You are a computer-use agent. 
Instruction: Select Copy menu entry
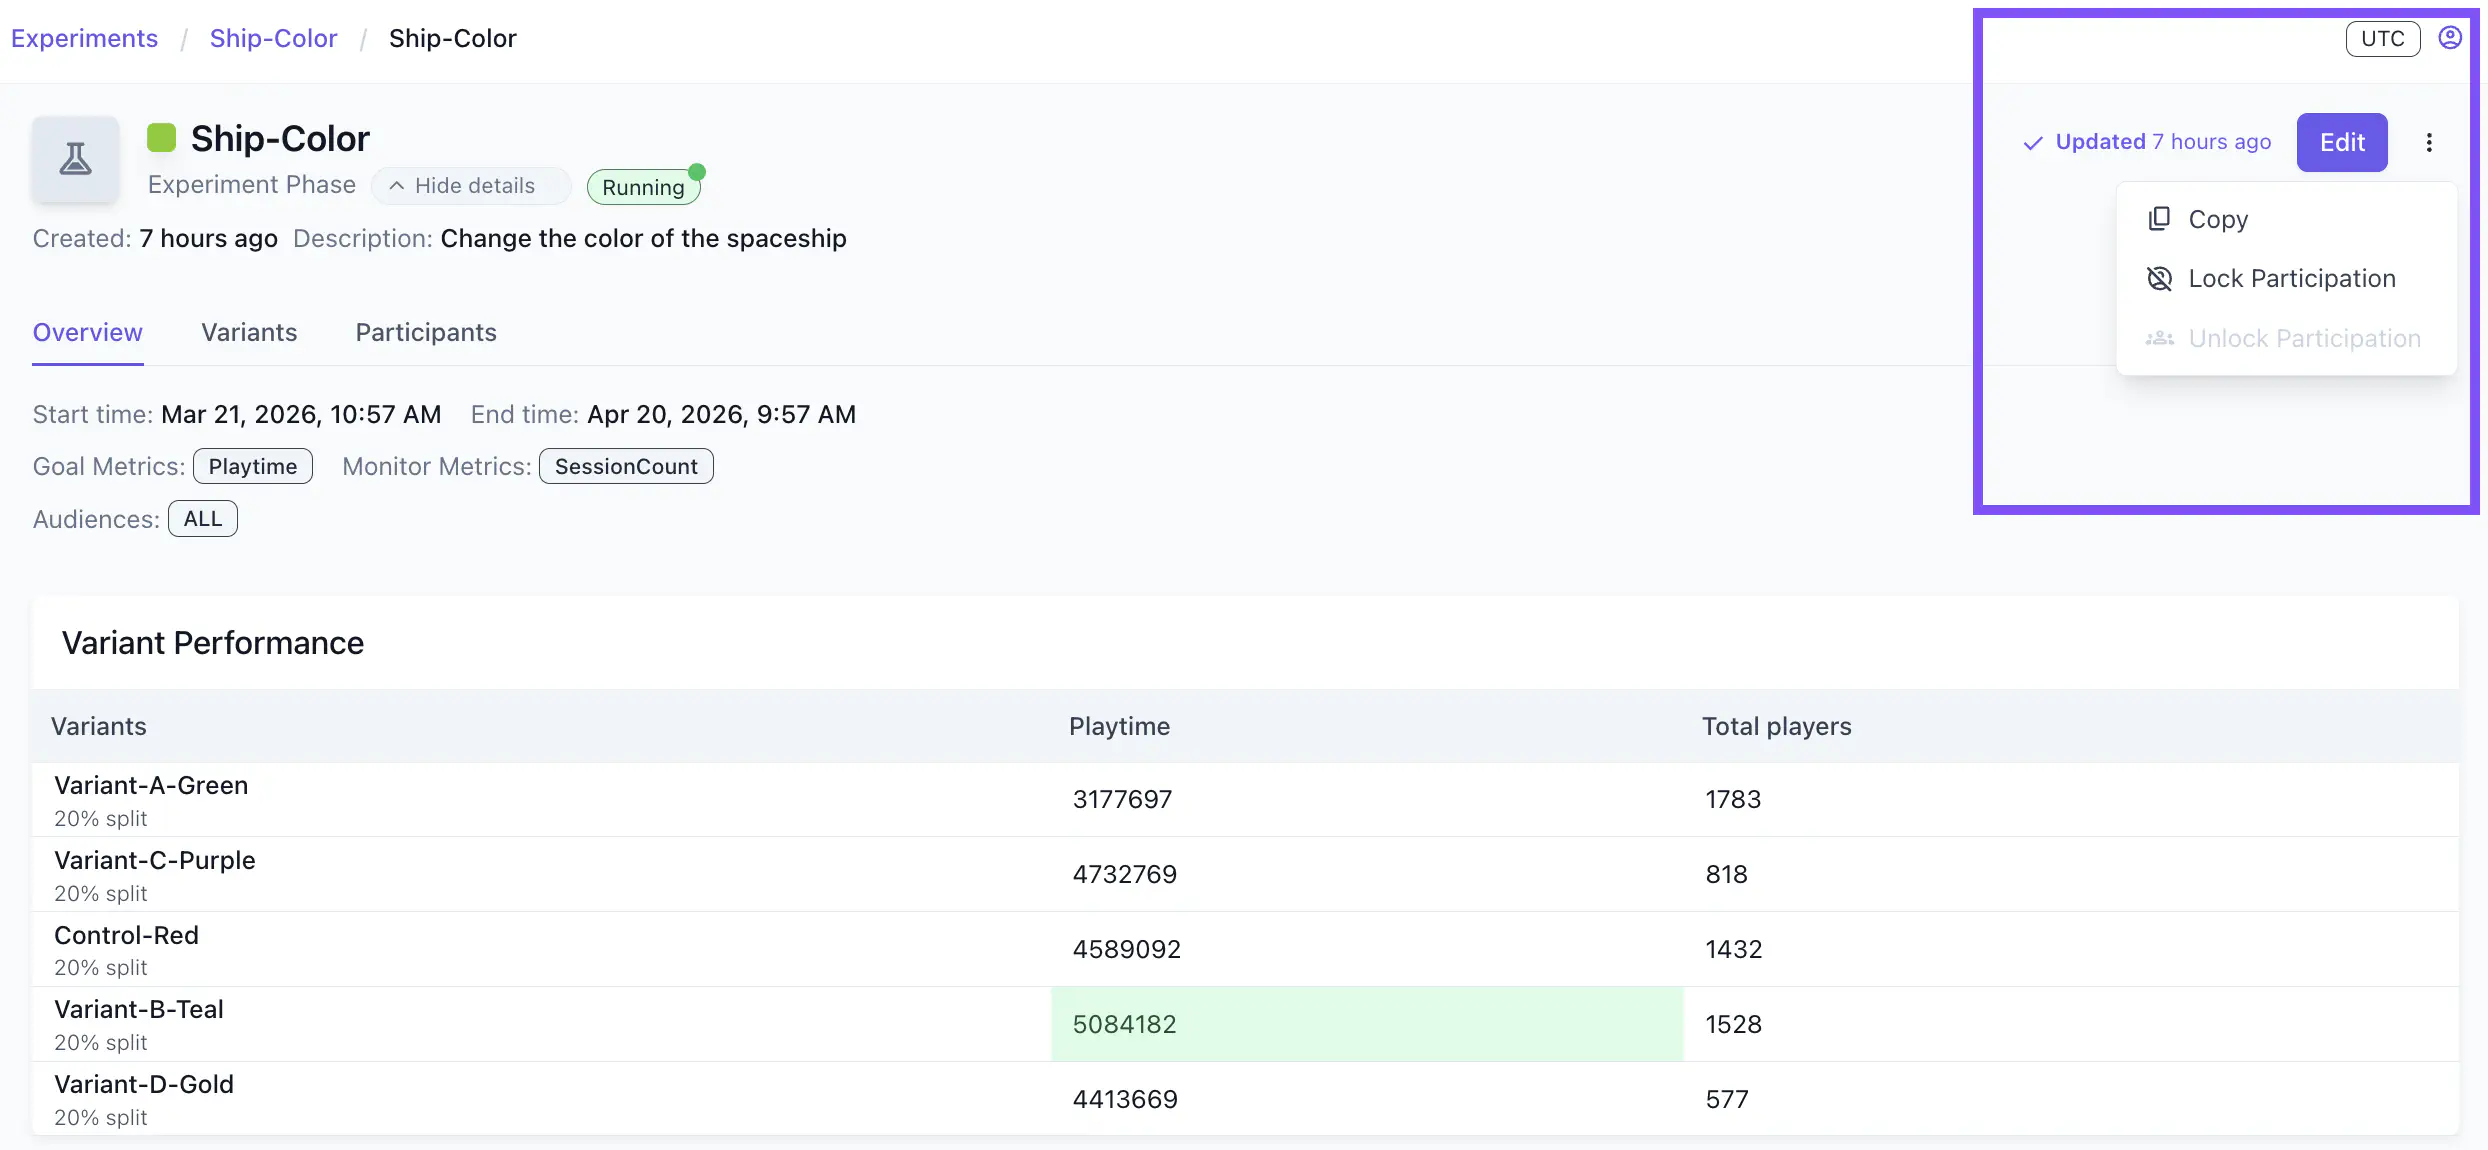point(2217,219)
